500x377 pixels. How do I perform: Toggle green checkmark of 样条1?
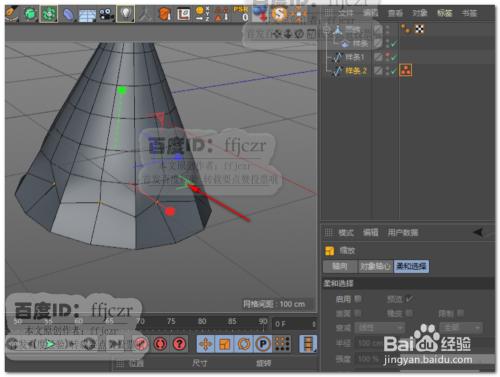point(394,57)
